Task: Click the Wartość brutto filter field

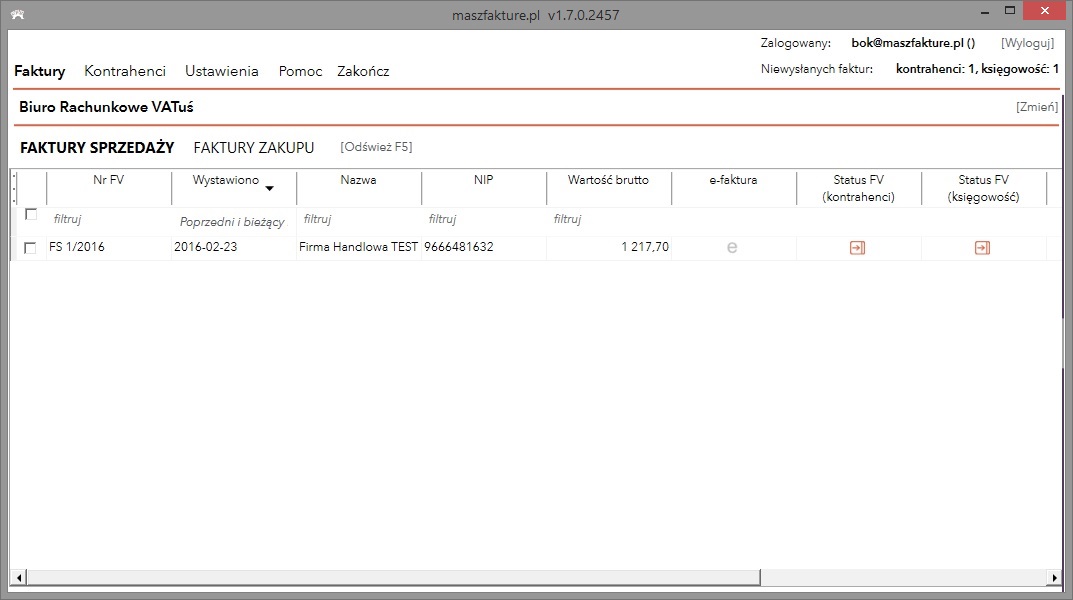Action: click(609, 219)
